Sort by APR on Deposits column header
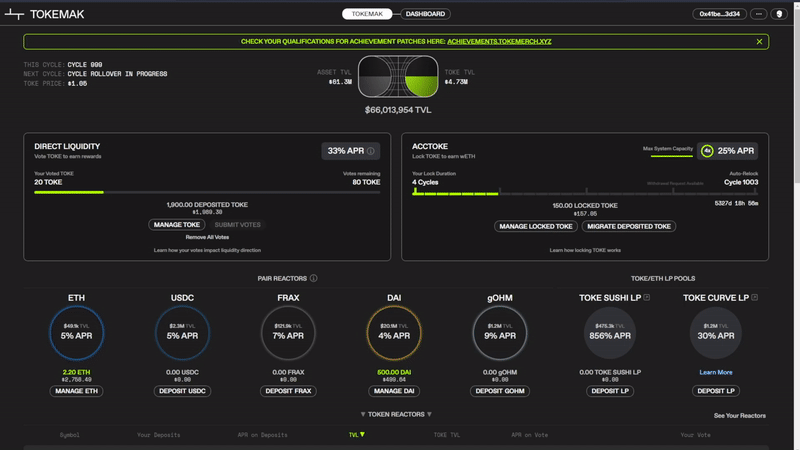This screenshot has width=800, height=450. coord(262,435)
